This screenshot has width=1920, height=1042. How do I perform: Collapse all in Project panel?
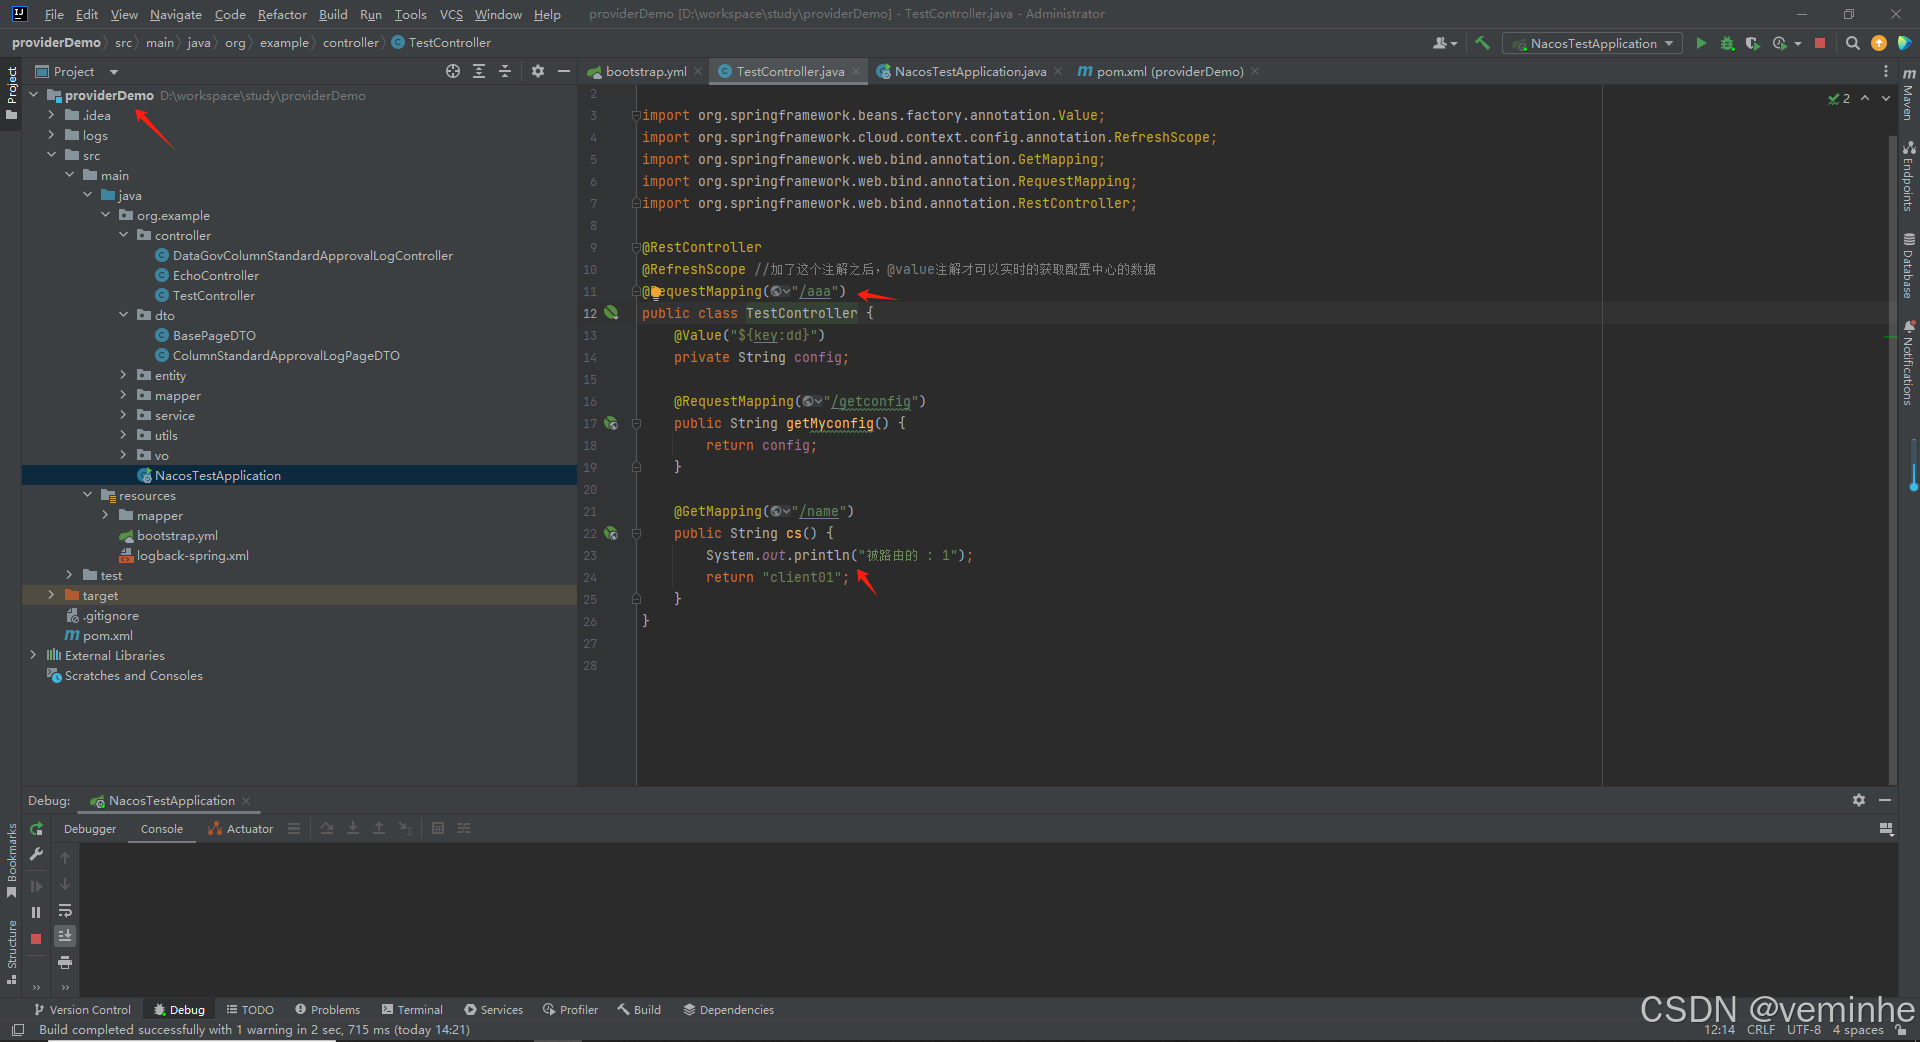(505, 71)
